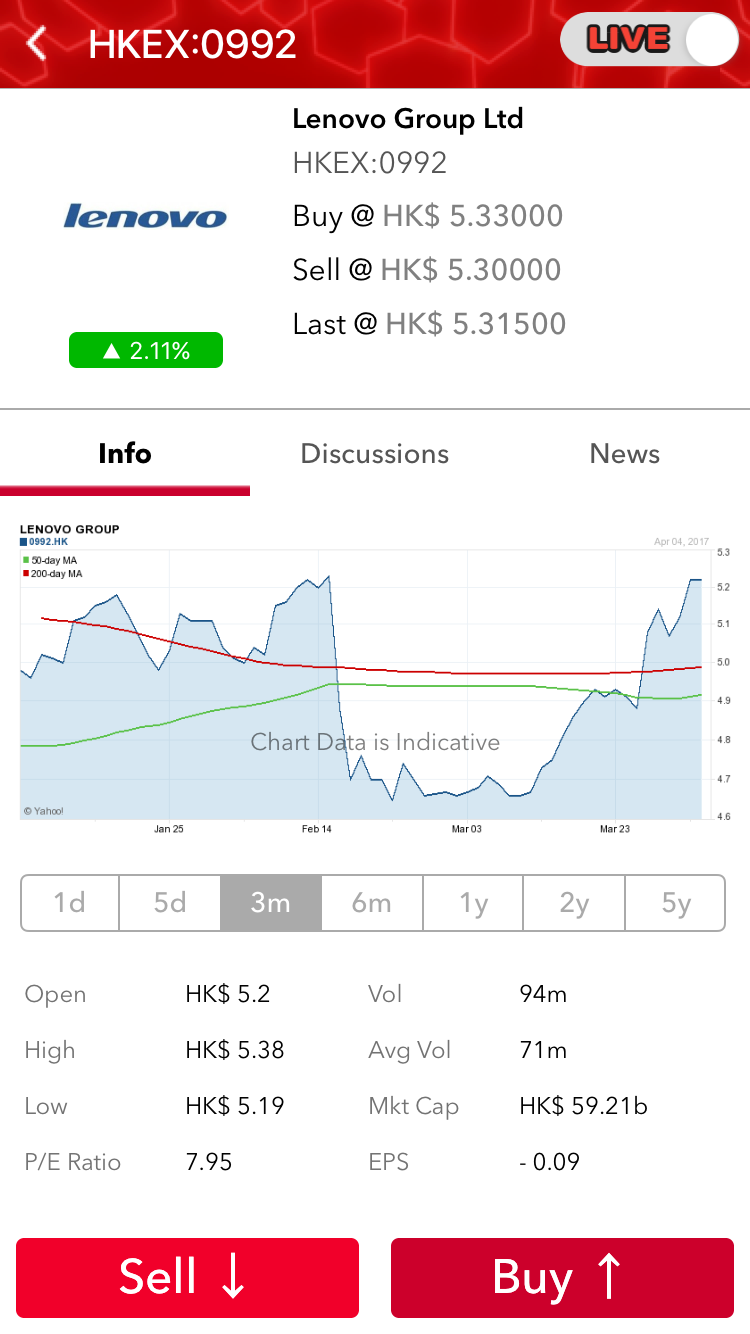This screenshot has width=750, height=1334.
Task: Tap the back arrow icon
Action: [37, 44]
